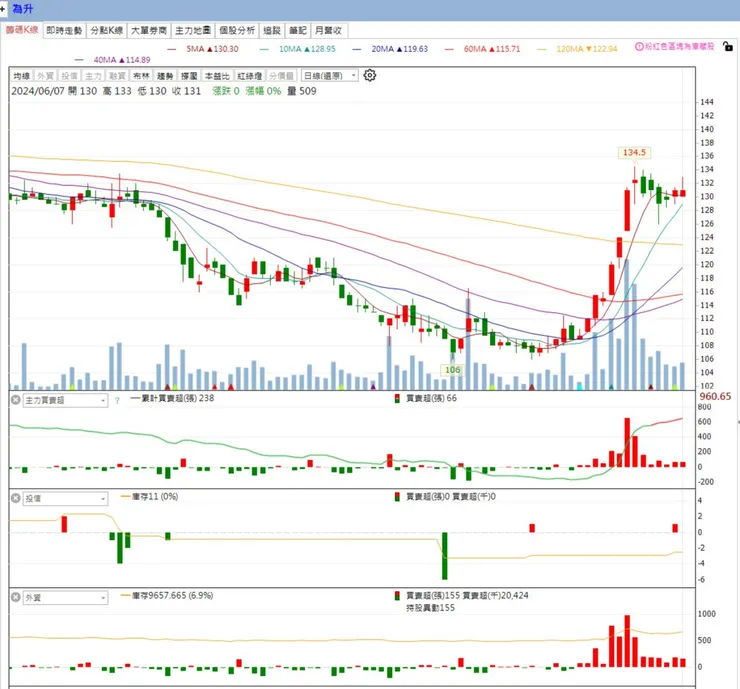Viewport: 740px width, 689px height.
Task: Click the 庫存11 (0%) readout
Action: (x=150, y=496)
